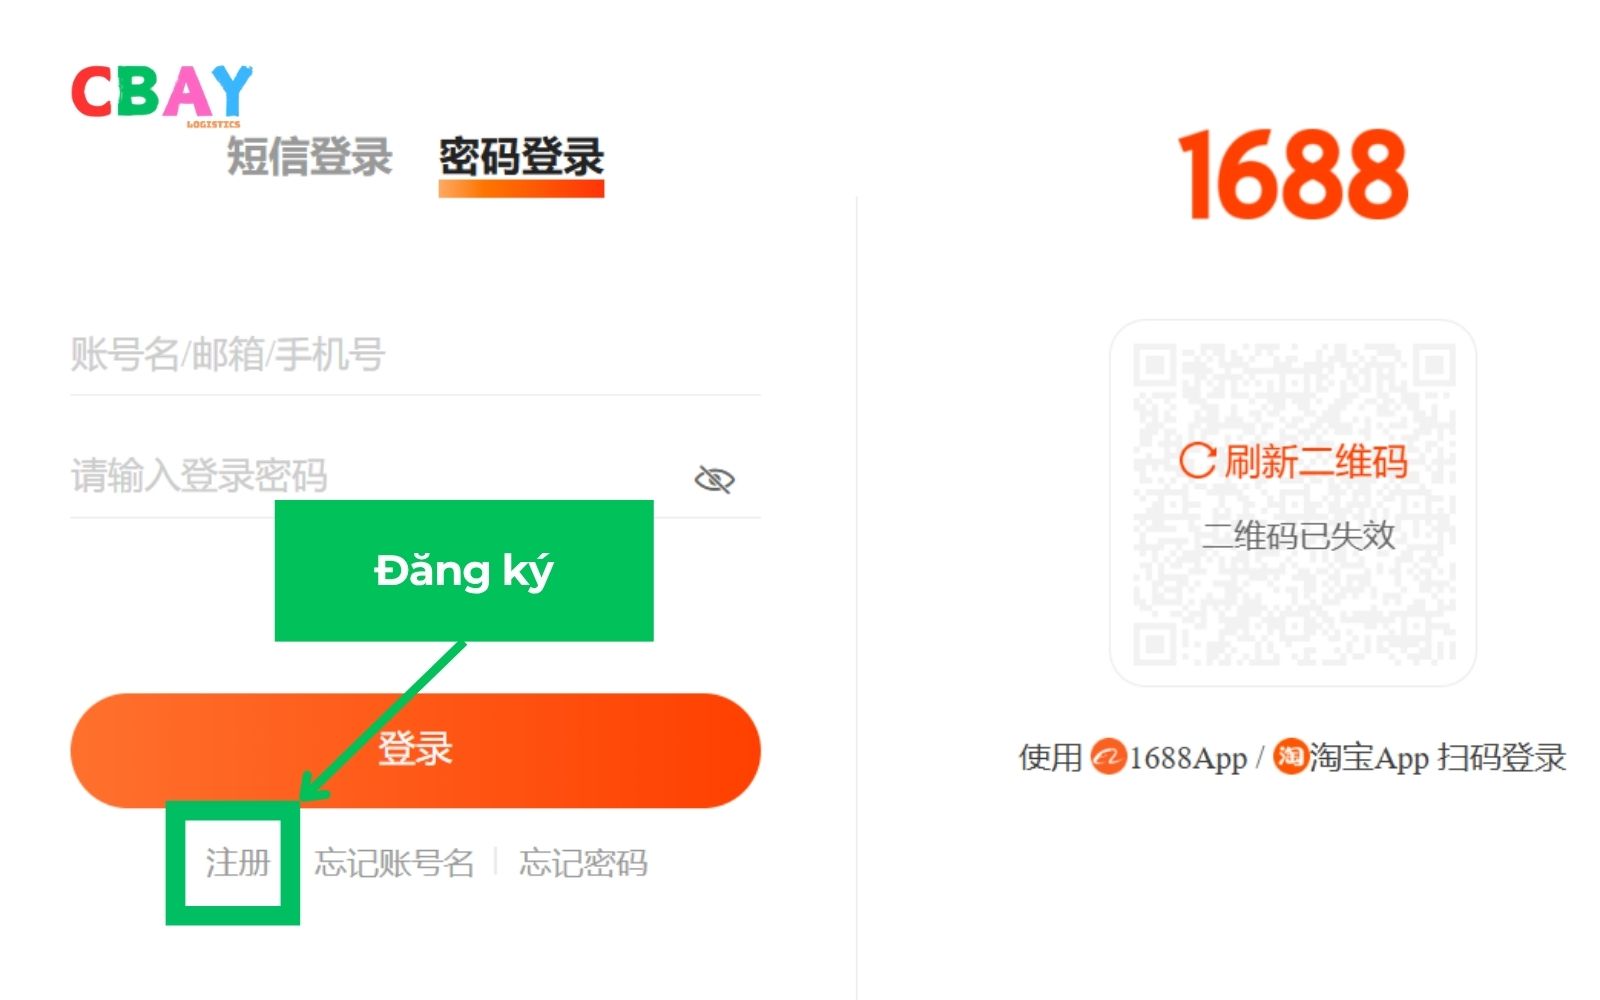Click the circular refresh icon on QR code
This screenshot has width=1600, height=1000.
click(x=1197, y=461)
